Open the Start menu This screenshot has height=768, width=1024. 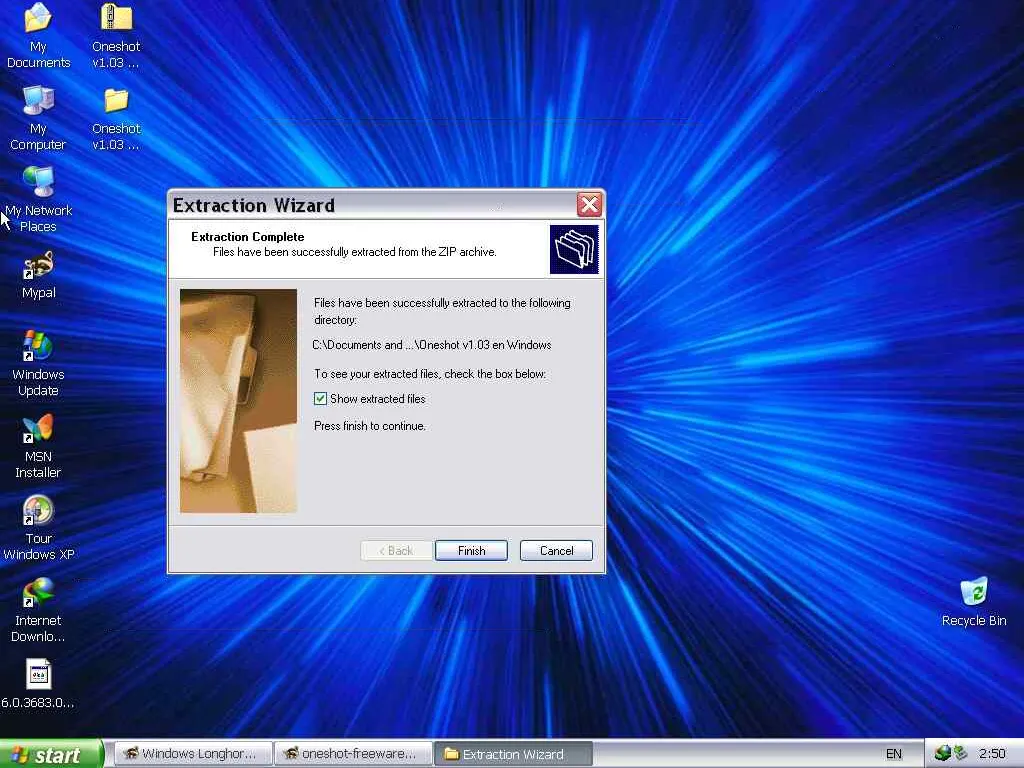coord(51,754)
